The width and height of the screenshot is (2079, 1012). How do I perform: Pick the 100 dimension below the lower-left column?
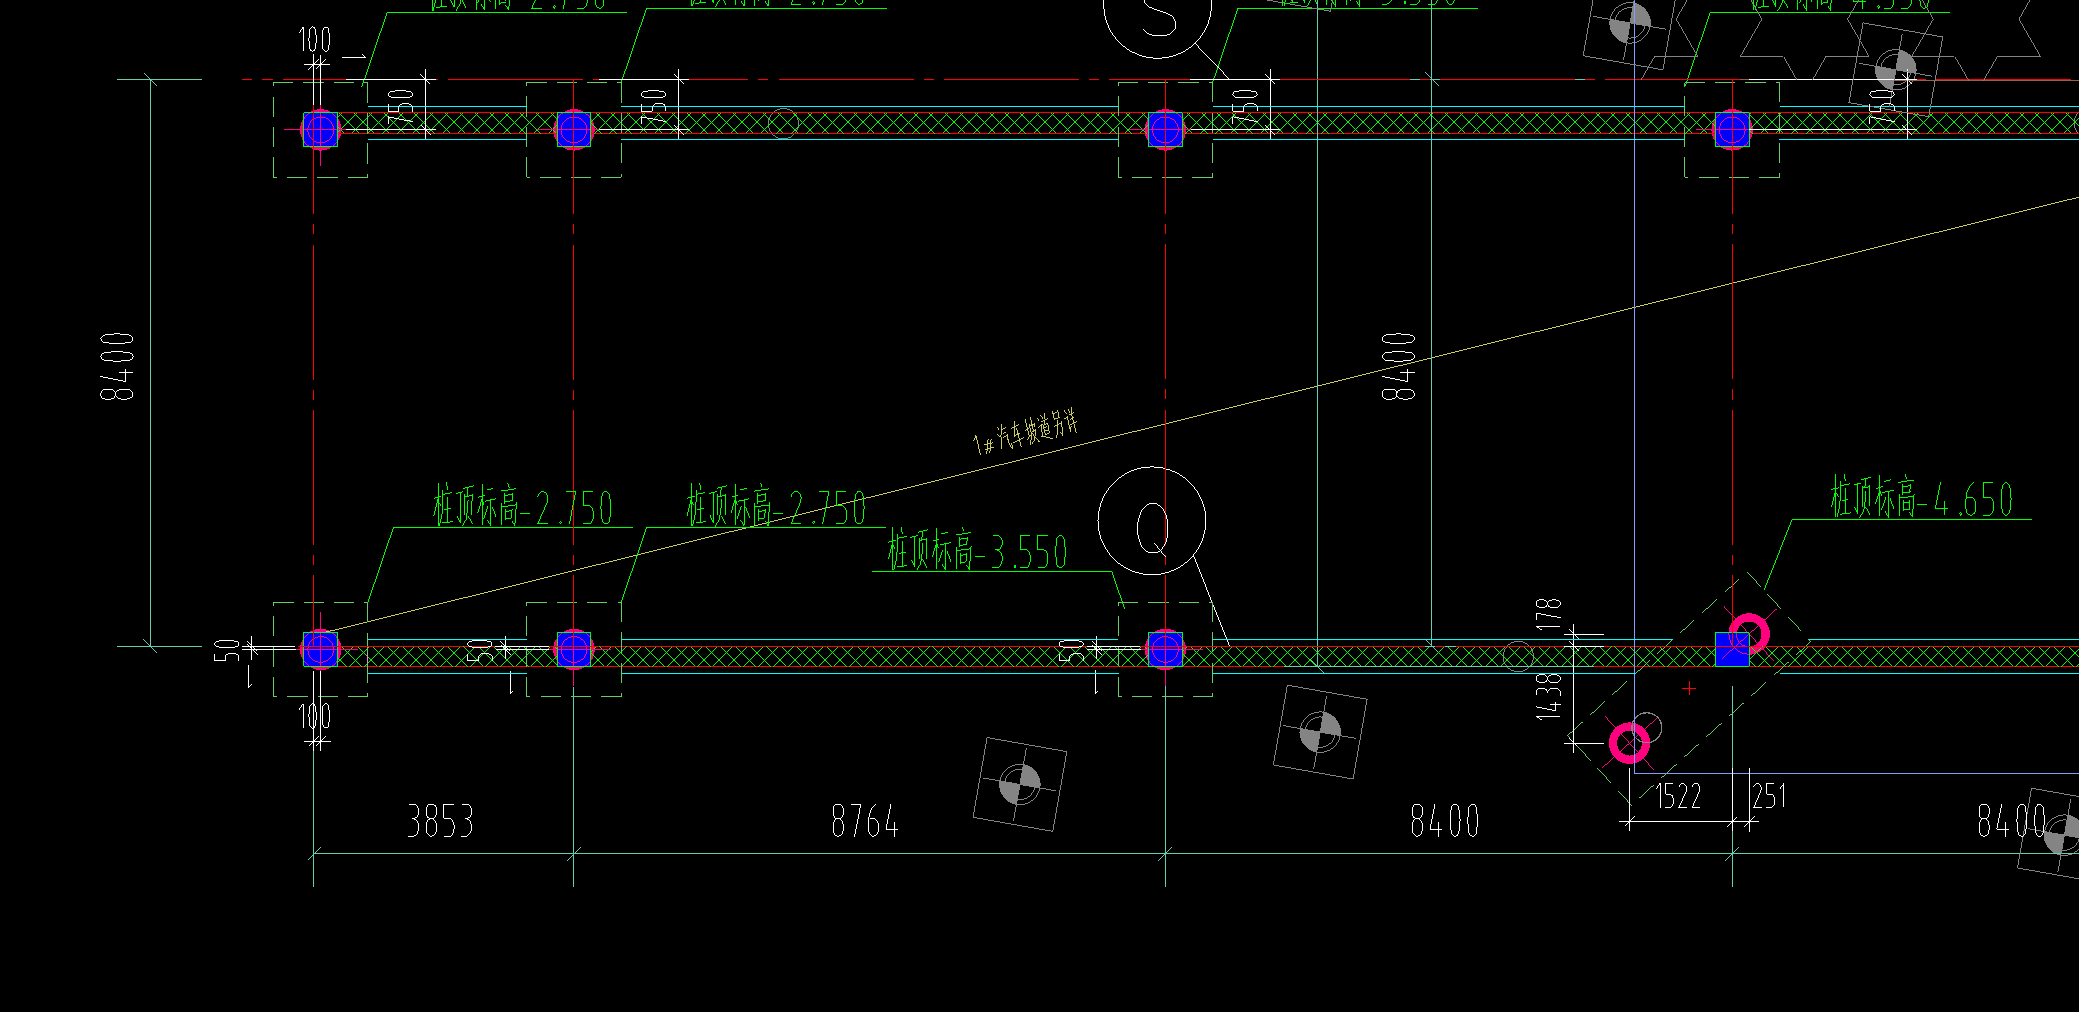[315, 716]
